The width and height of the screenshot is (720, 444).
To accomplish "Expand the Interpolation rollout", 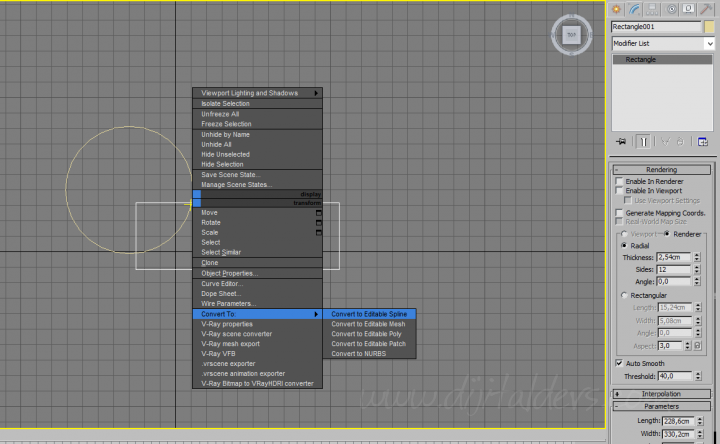I will click(662, 394).
